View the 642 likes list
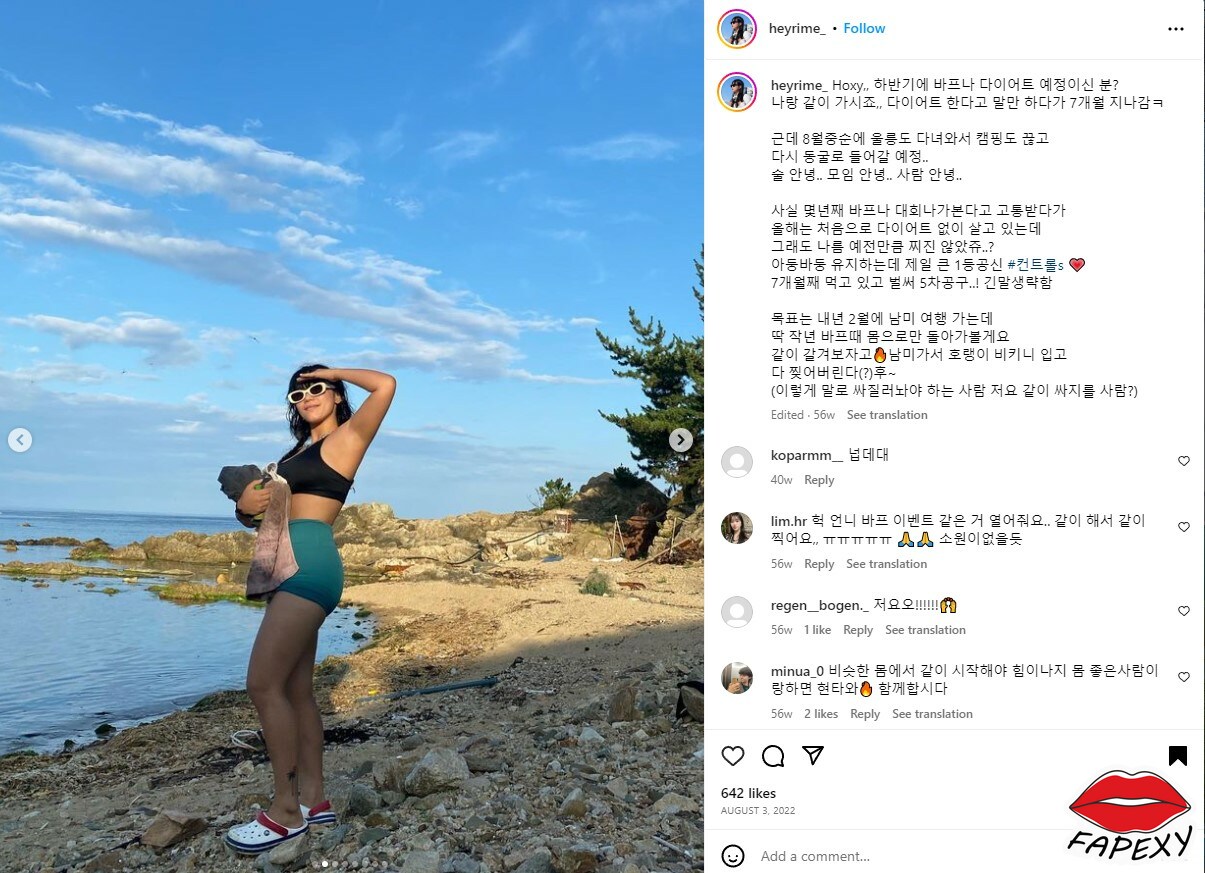This screenshot has width=1205, height=873. [x=748, y=793]
